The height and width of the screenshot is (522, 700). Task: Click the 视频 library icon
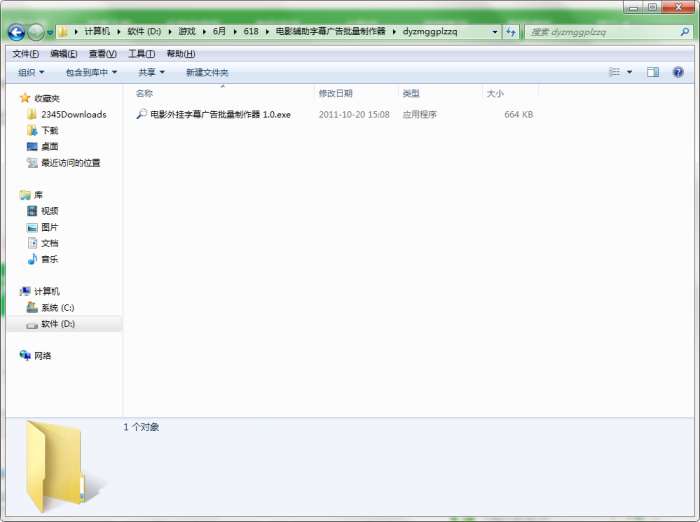(x=32, y=211)
